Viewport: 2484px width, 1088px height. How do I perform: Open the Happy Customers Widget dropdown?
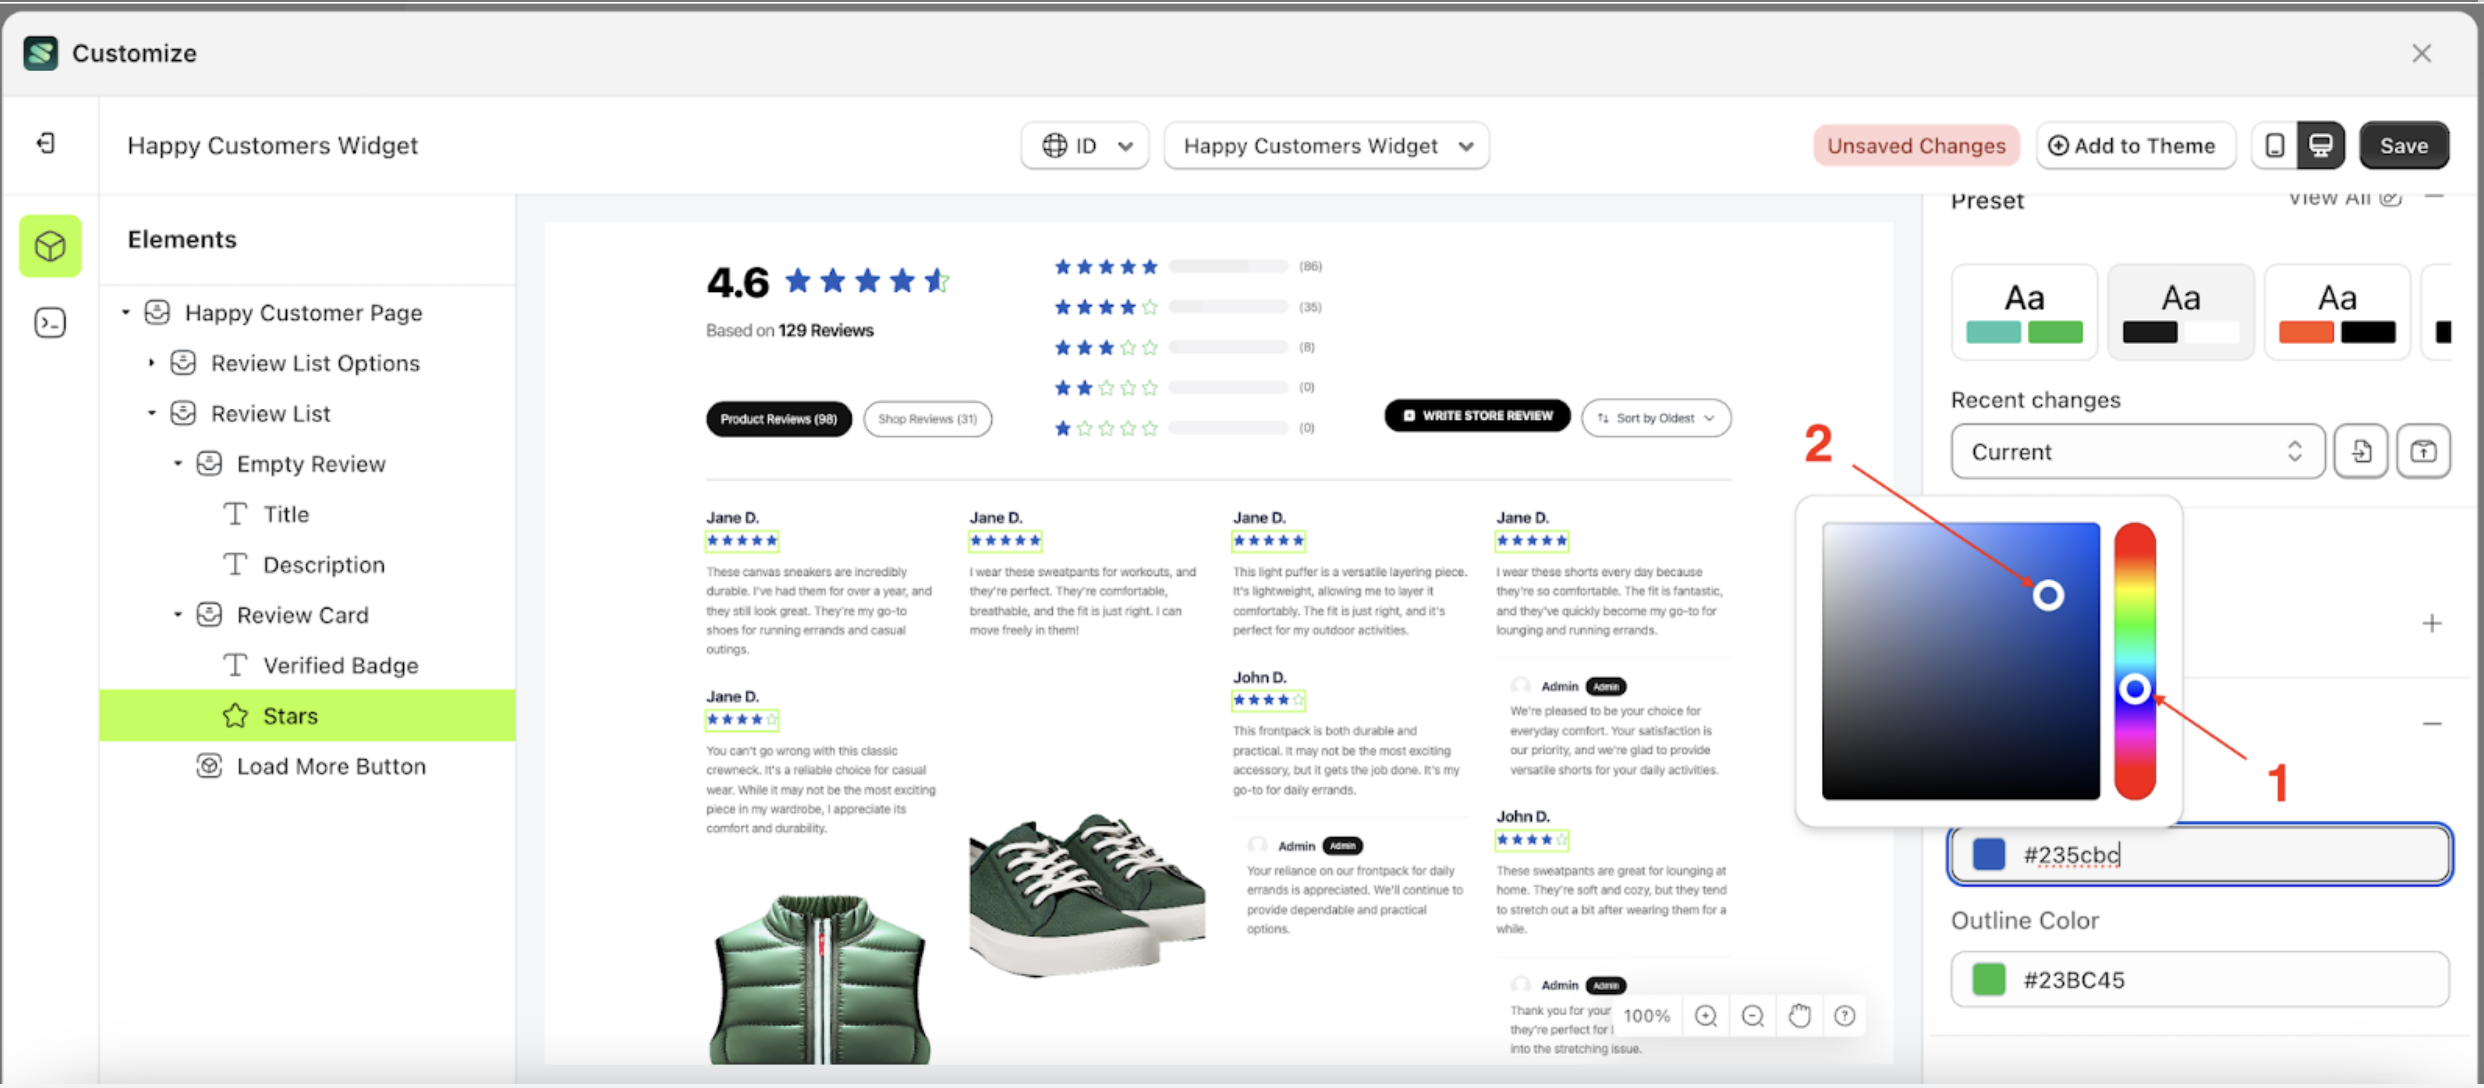click(1326, 145)
